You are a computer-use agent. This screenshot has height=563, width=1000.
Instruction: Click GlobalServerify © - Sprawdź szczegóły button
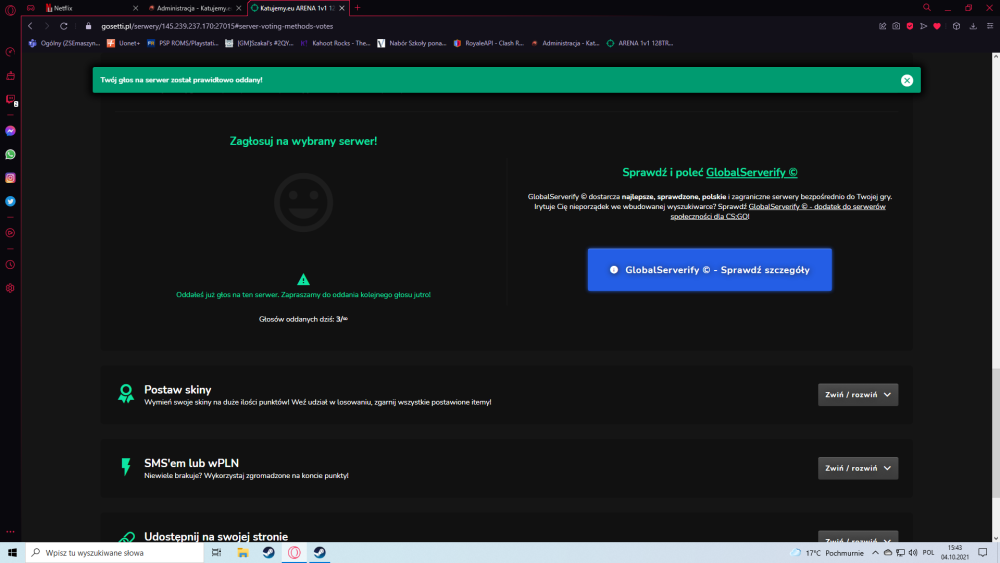coord(709,270)
